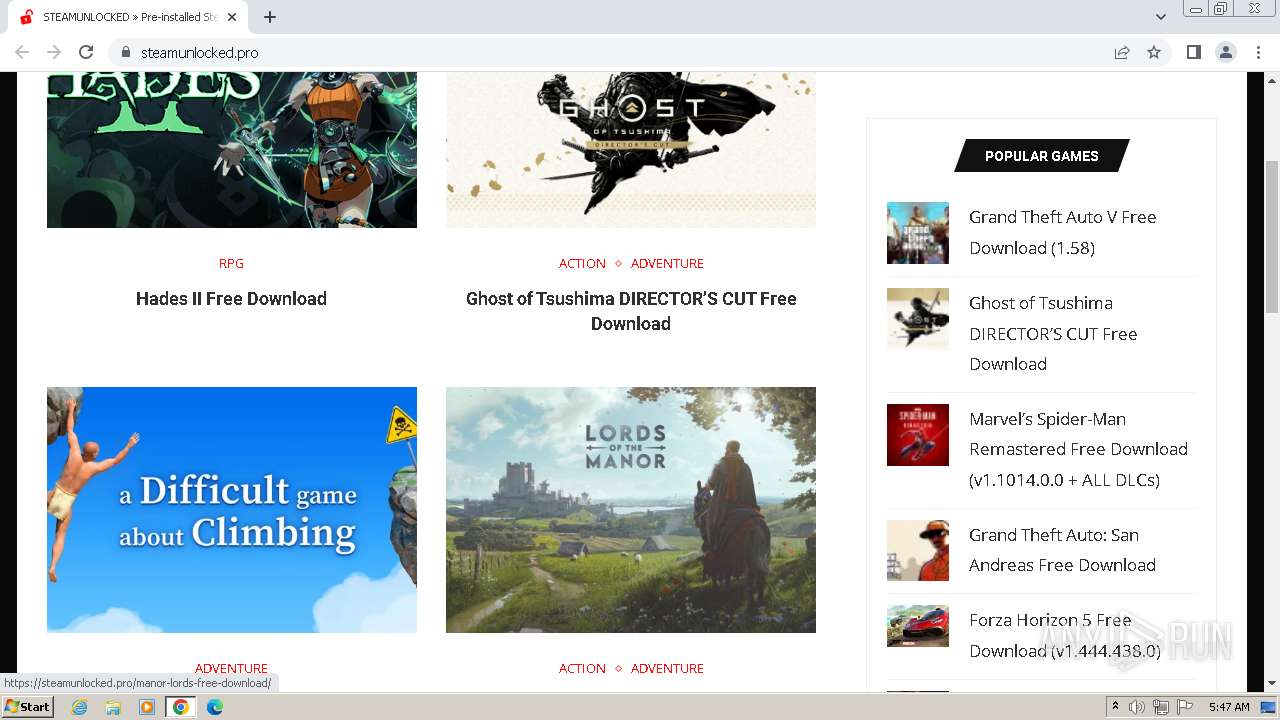
Task: Click the page vertical scrollbar thumb
Action: pos(1272,238)
